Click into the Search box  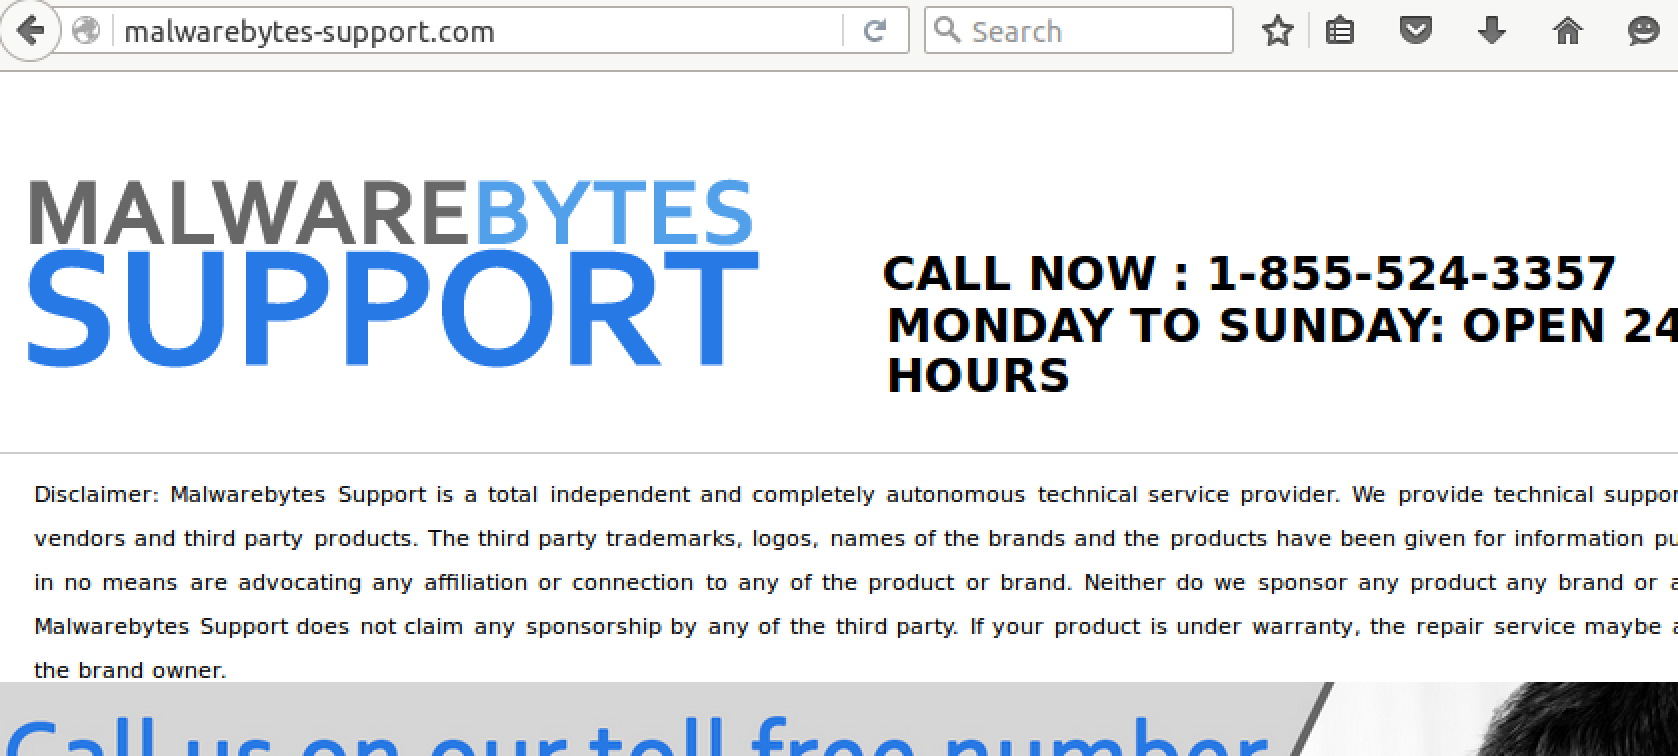[x=1078, y=31]
